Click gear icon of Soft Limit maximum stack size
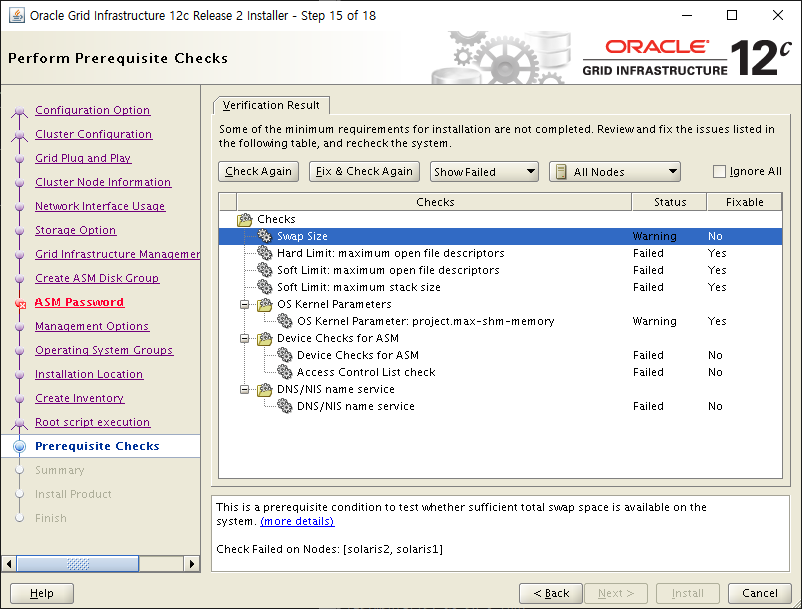This screenshot has width=802, height=609. 264,286
